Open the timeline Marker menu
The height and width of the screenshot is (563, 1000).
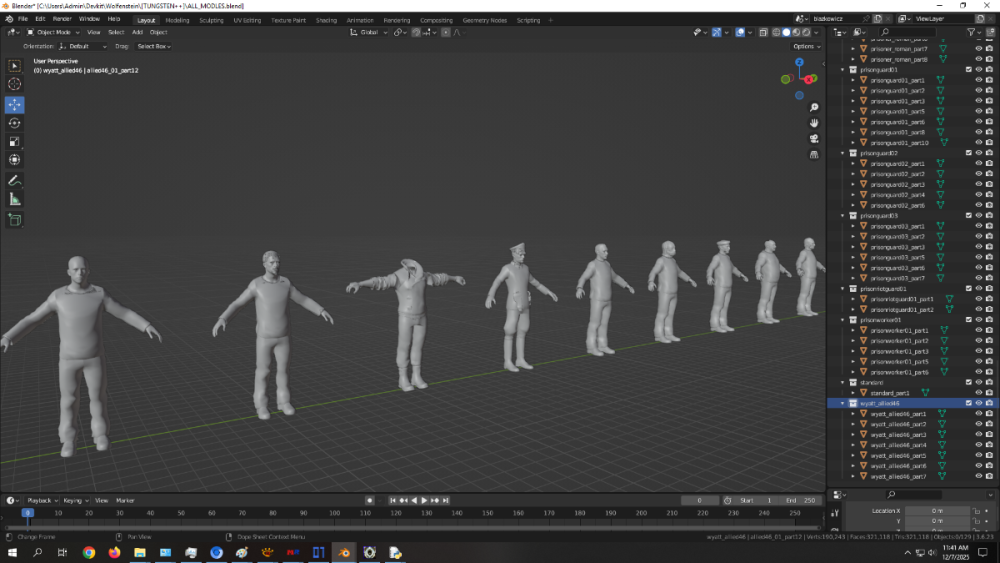point(125,501)
